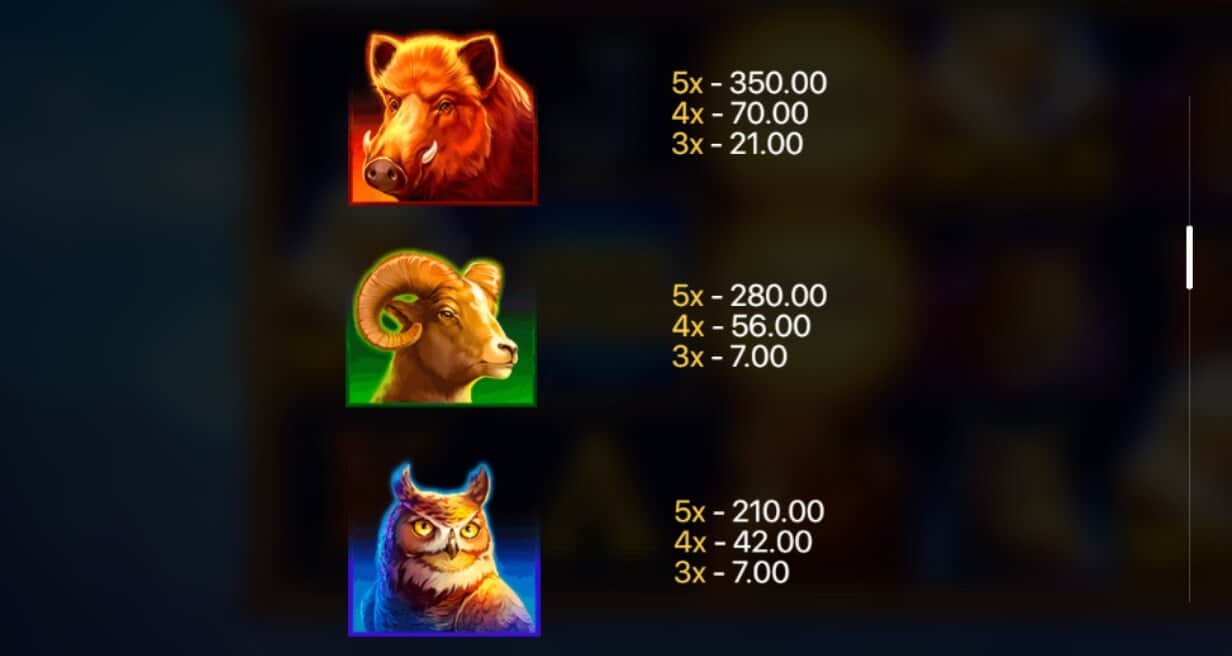Click the ram's 3x - 7.00 payout line
The width and height of the screenshot is (1232, 656).
[729, 356]
